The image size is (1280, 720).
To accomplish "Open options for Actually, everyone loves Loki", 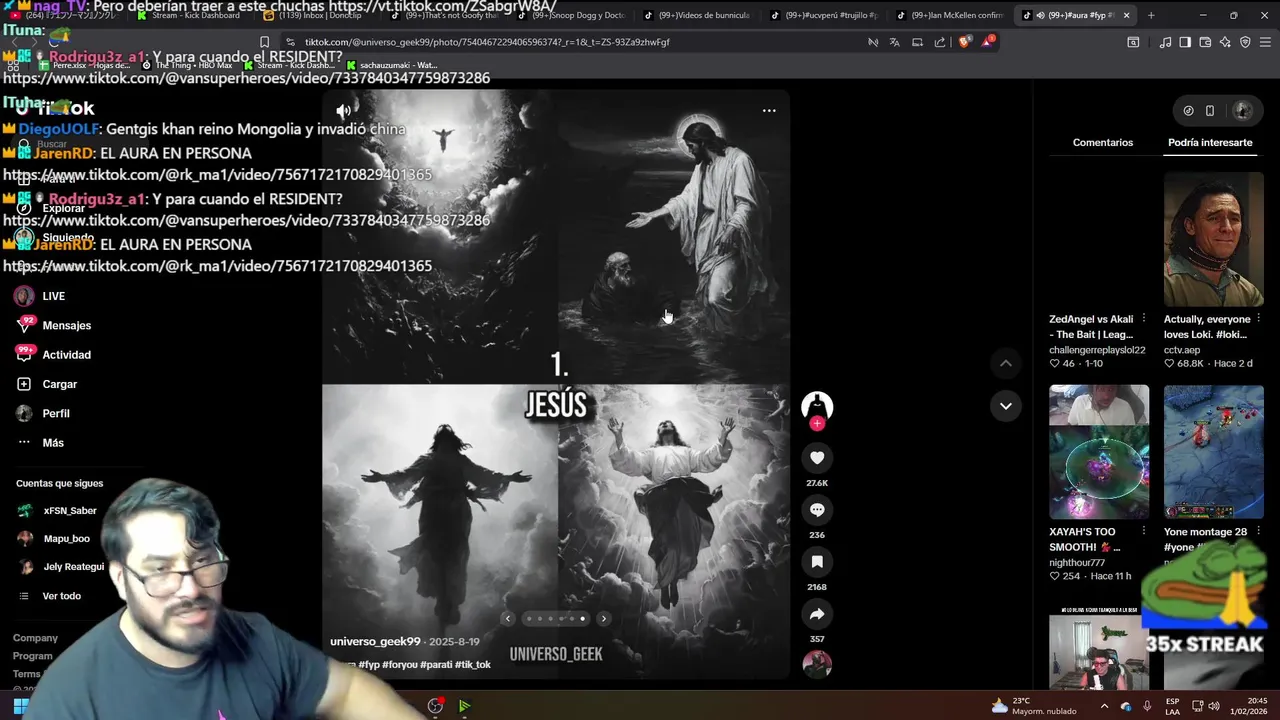I will click(x=1259, y=319).
